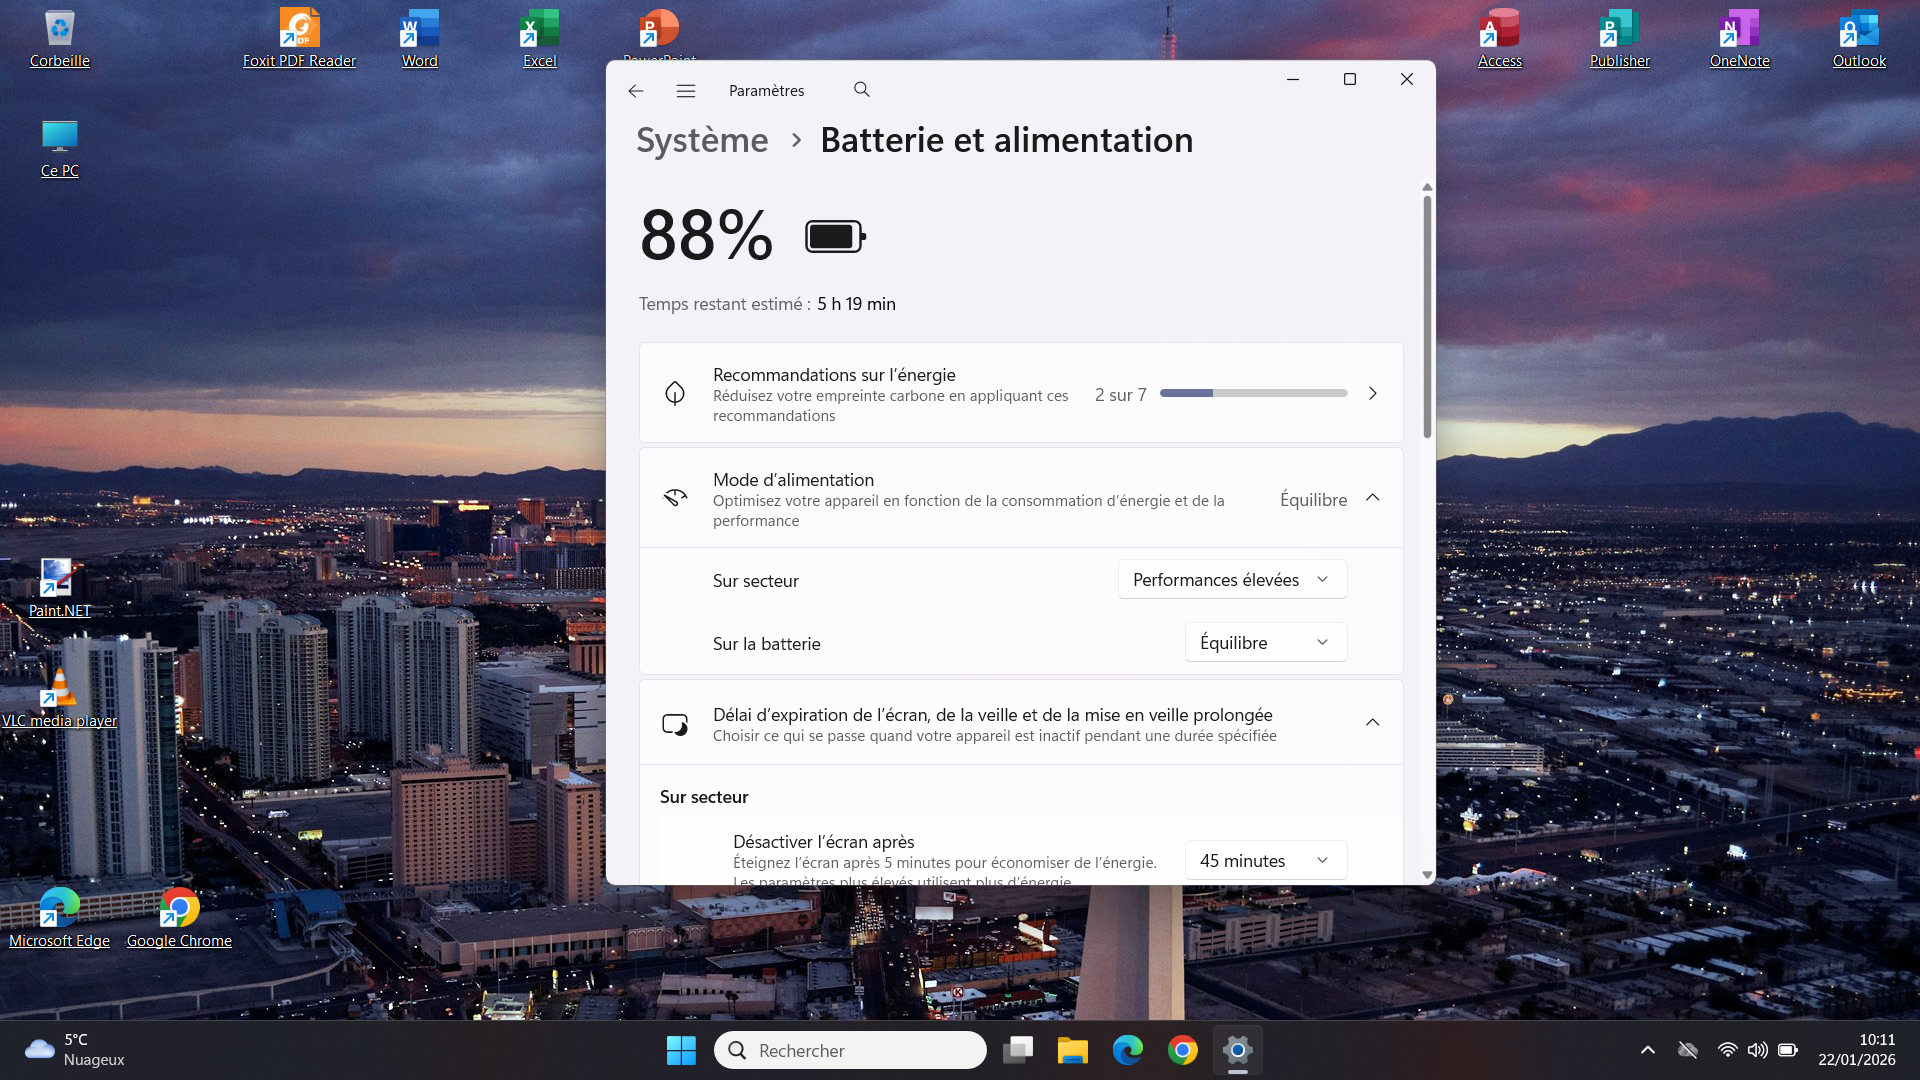Select VLC media player desktop shortcut
The height and width of the screenshot is (1080, 1920).
60,699
